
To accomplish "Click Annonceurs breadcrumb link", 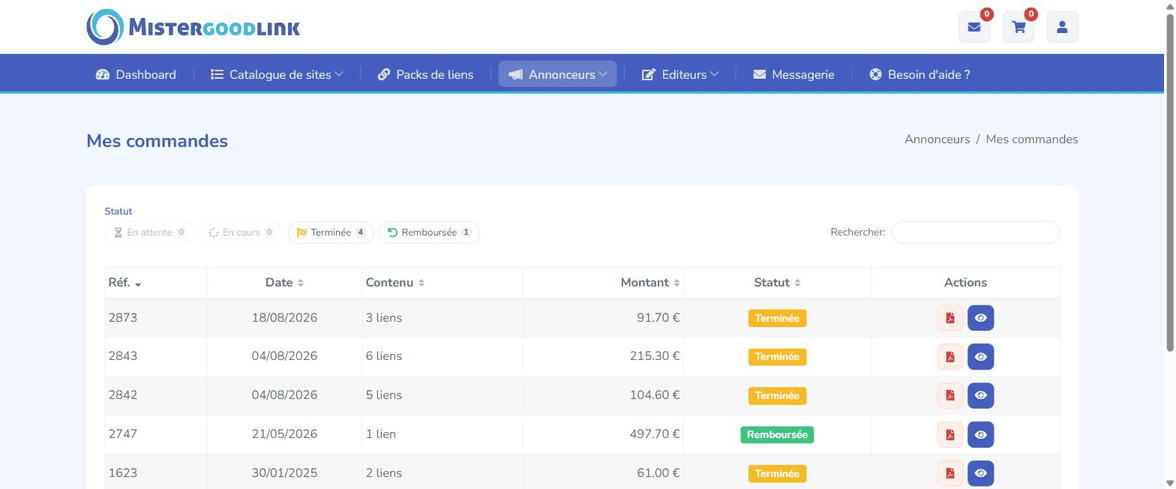I will pyautogui.click(x=937, y=140).
